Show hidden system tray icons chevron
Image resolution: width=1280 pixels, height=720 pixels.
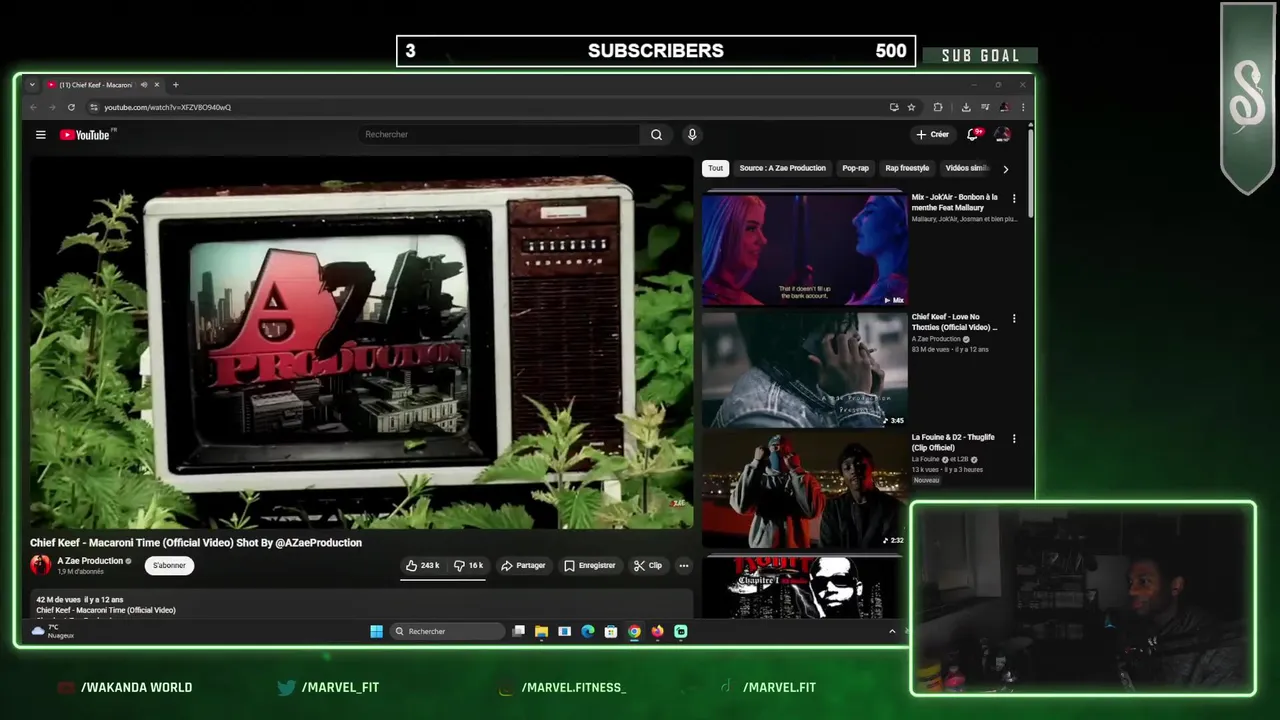coord(892,631)
